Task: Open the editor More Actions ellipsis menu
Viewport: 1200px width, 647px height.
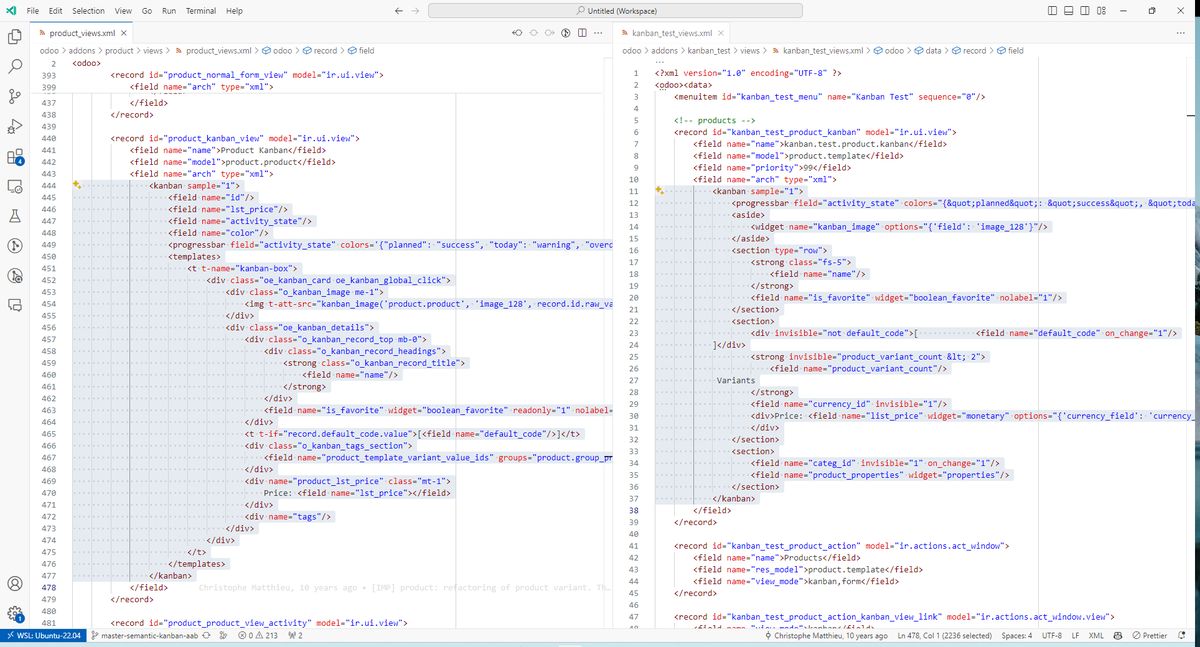Action: 598,33
